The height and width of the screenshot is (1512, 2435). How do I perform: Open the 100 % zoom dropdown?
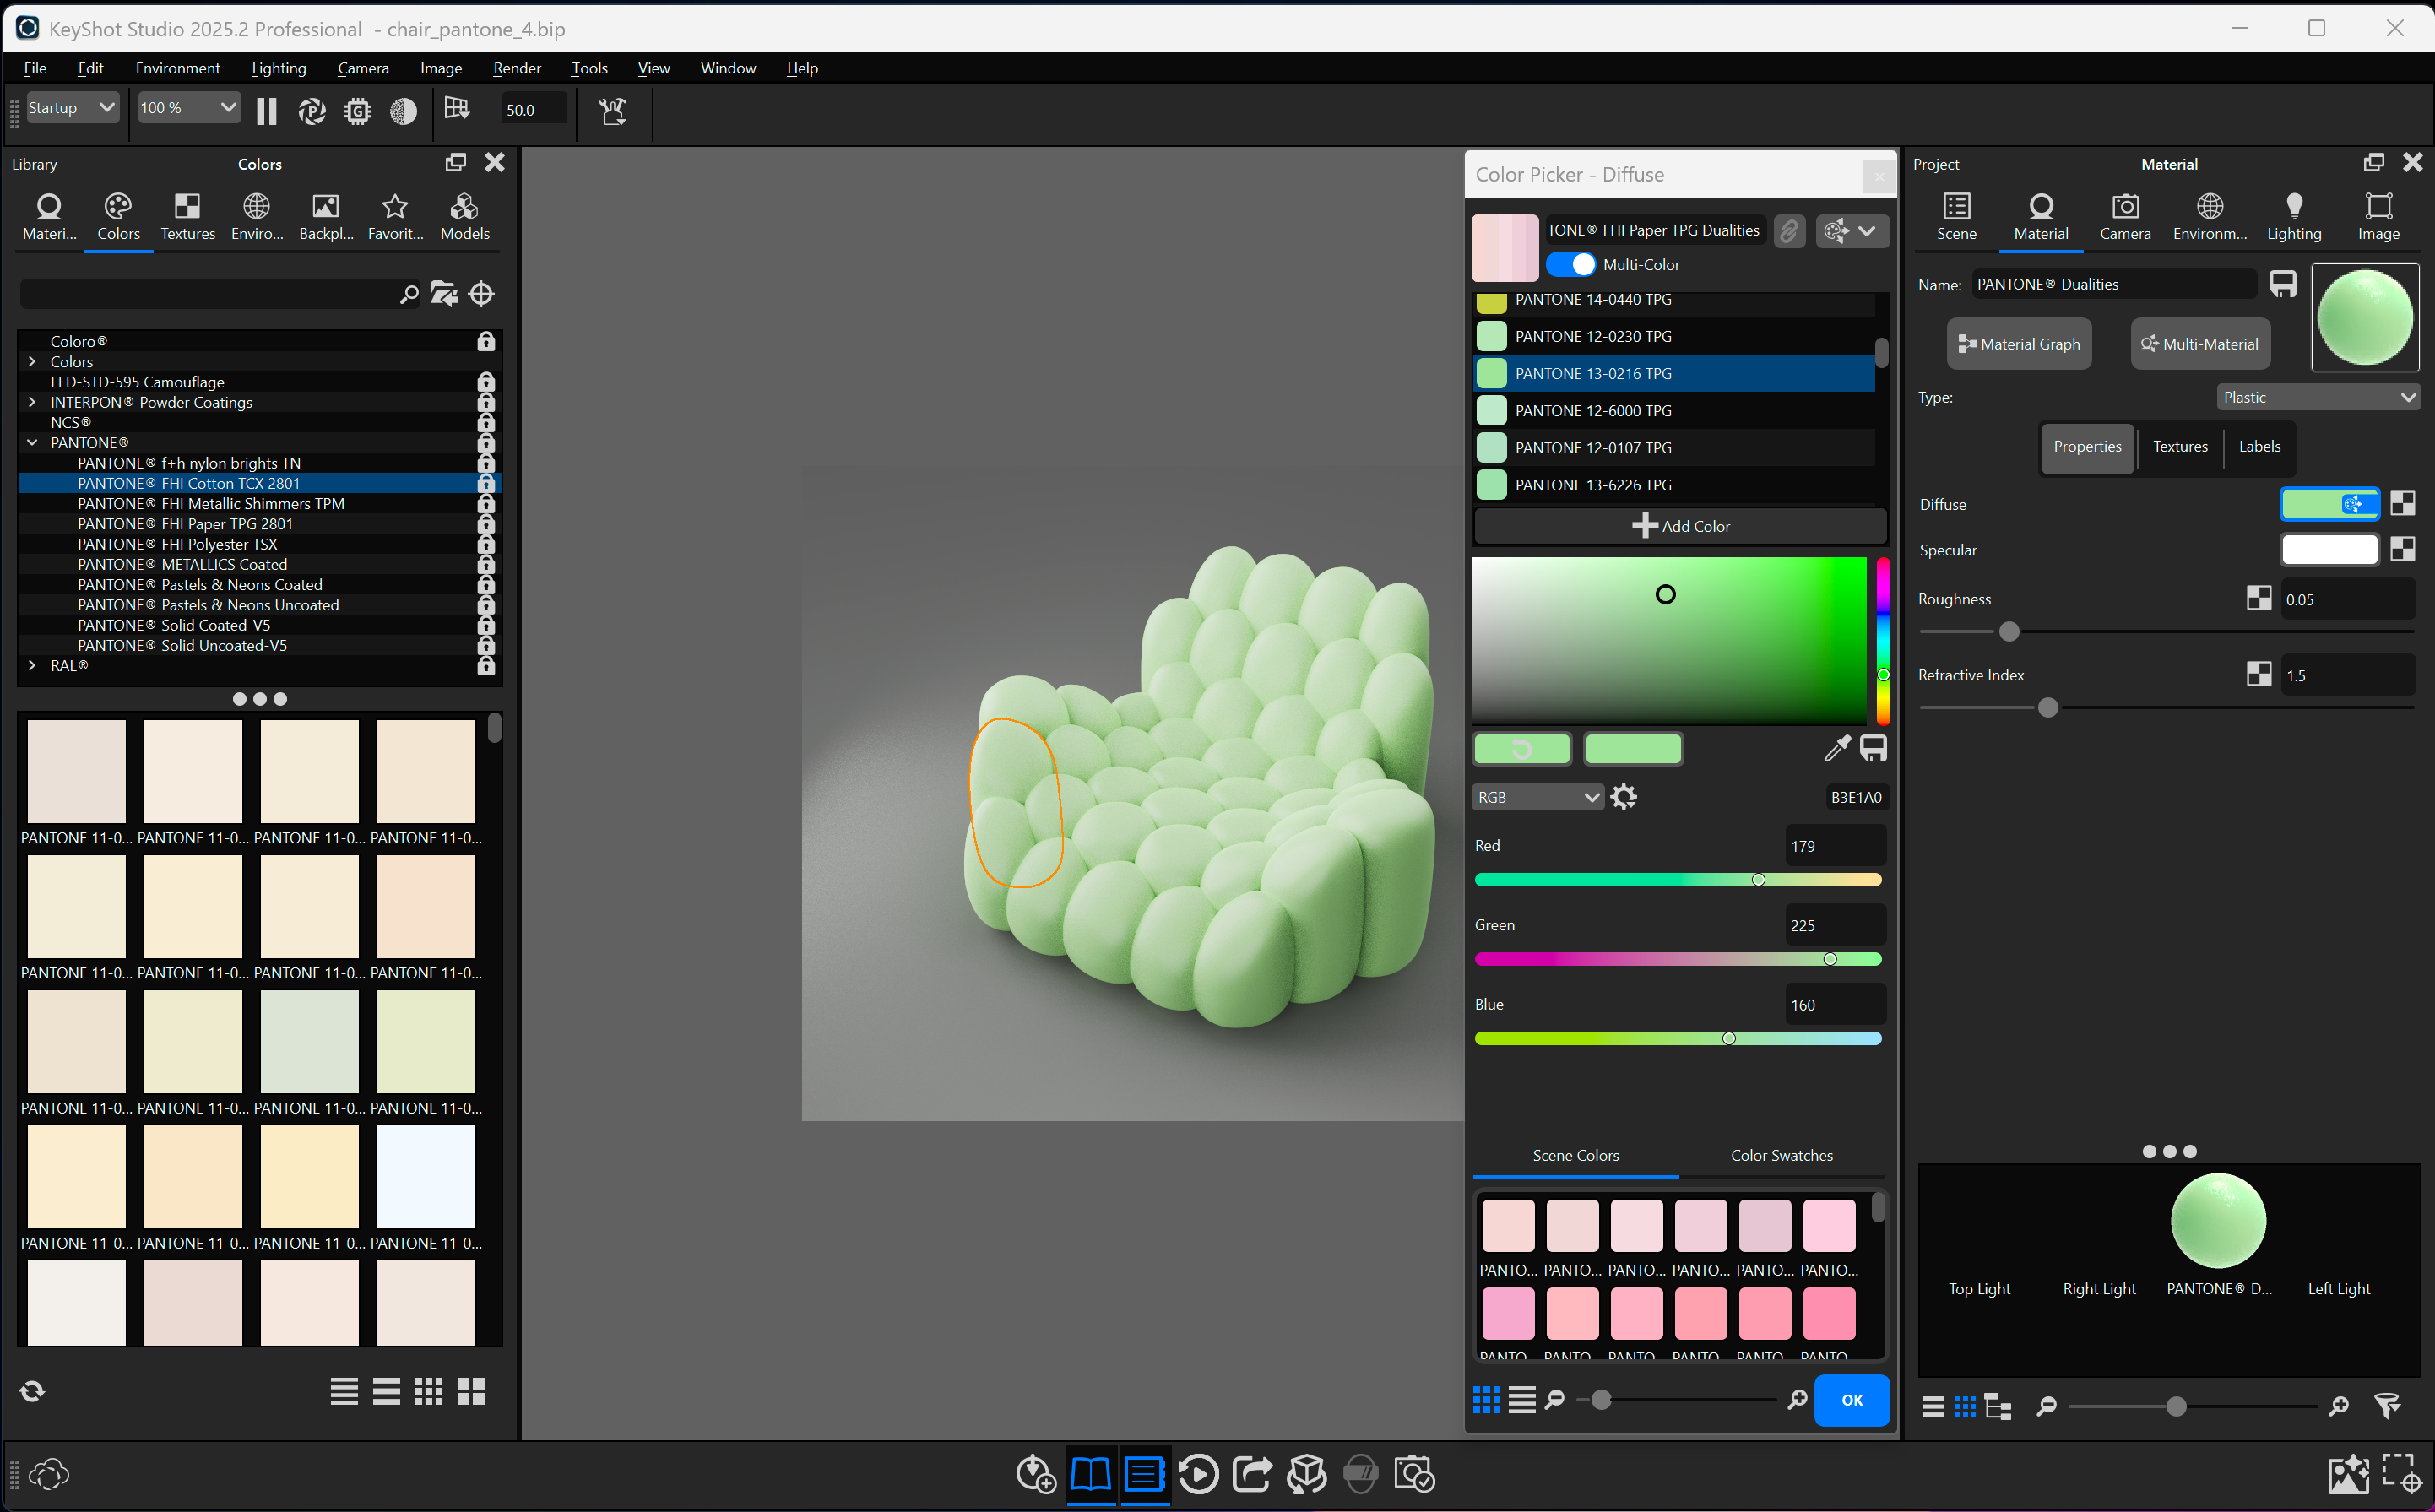coord(188,108)
